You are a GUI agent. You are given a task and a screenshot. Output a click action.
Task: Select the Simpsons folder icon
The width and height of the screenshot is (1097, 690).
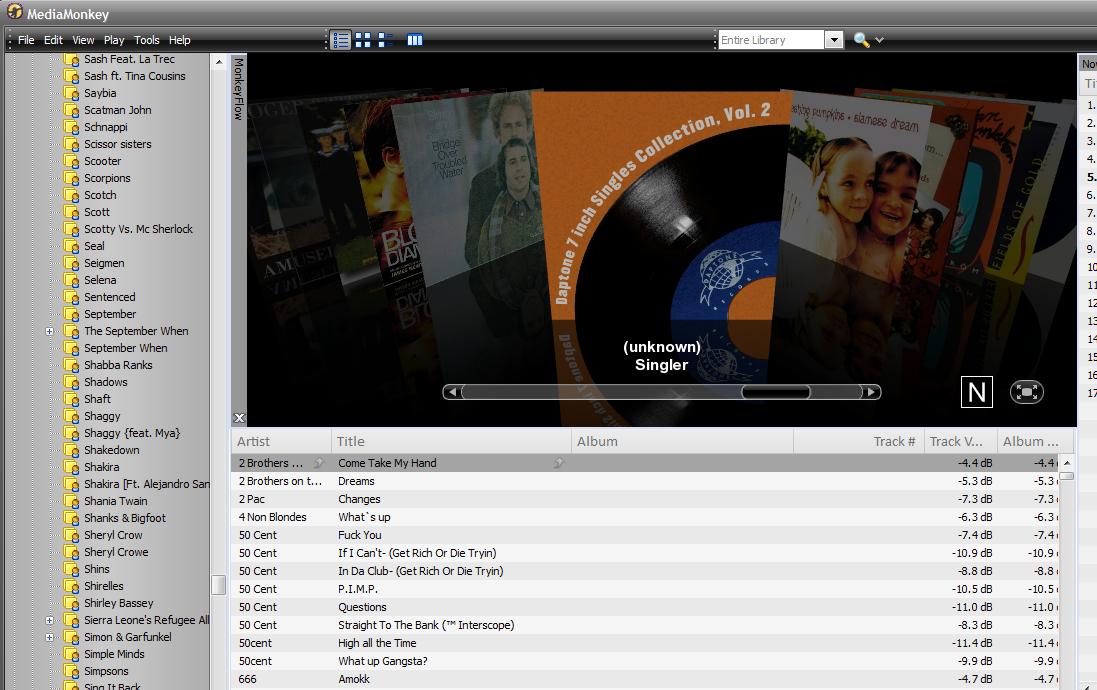71,671
